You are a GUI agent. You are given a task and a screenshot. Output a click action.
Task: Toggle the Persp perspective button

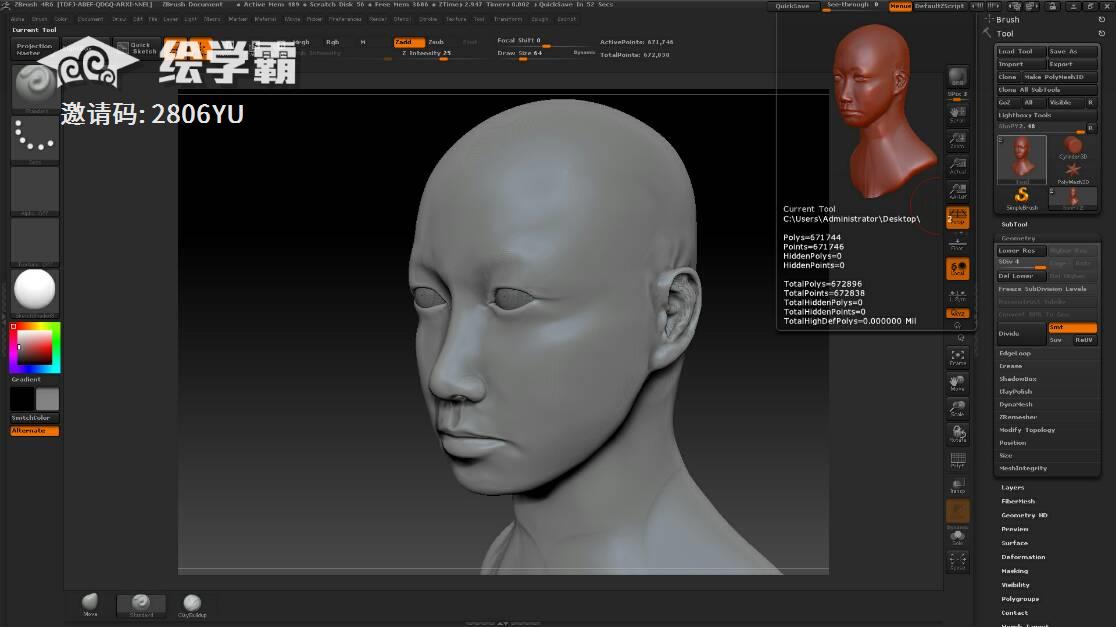coord(957,217)
